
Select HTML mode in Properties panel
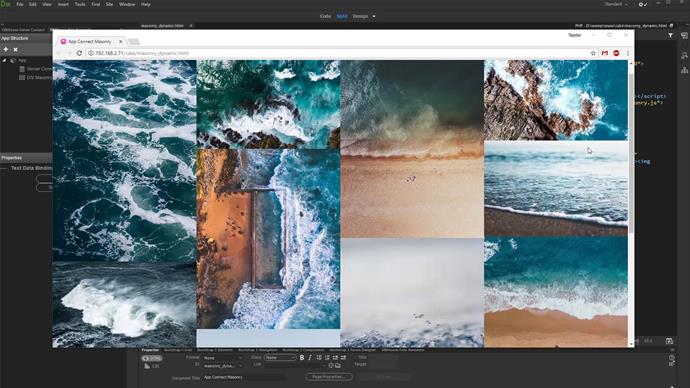coord(152,359)
